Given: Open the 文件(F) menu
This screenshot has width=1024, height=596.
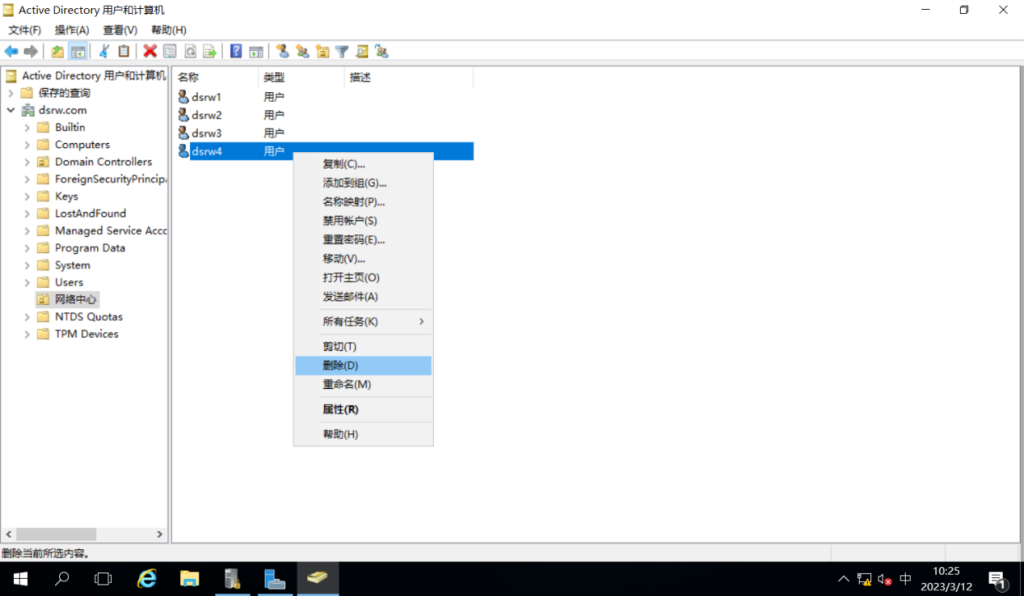Looking at the screenshot, I should pos(24,30).
